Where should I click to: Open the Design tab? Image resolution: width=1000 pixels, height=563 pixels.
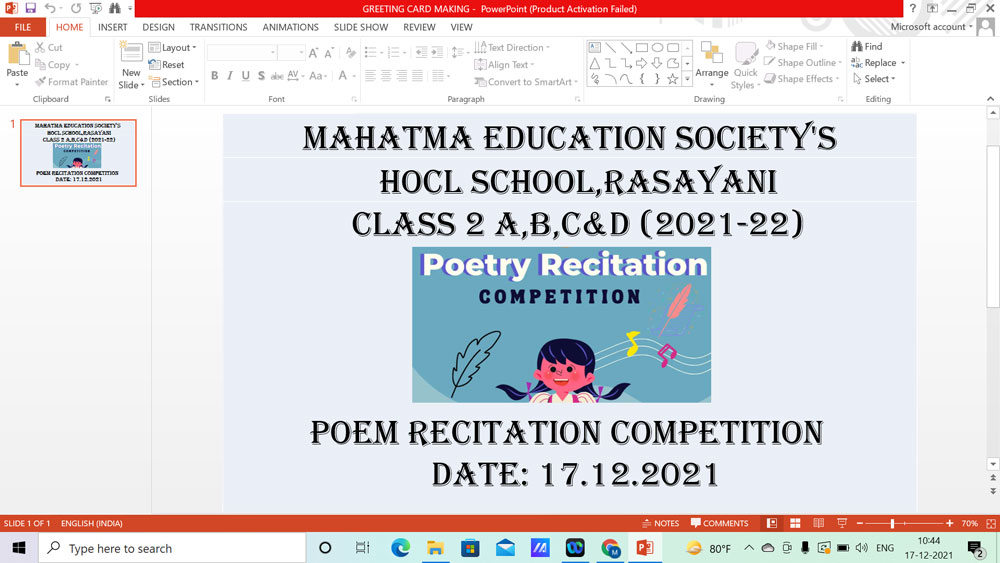(x=158, y=27)
